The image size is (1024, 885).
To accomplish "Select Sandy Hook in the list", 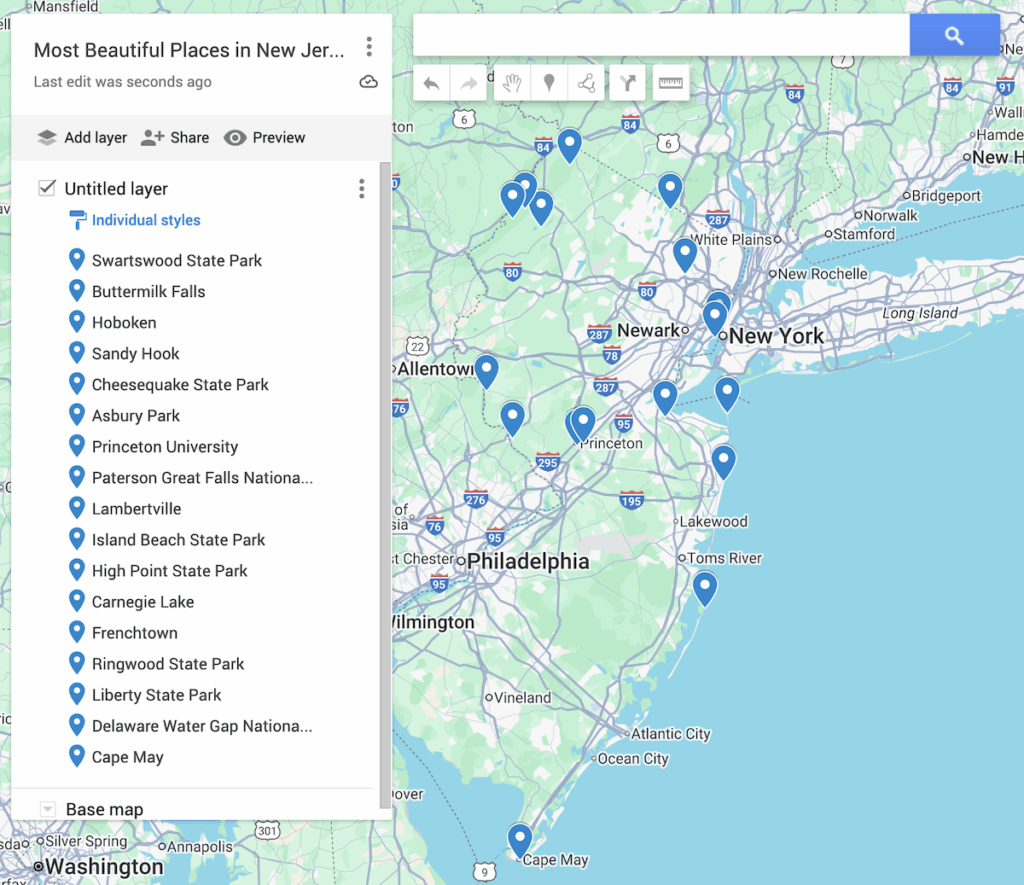I will (x=135, y=353).
